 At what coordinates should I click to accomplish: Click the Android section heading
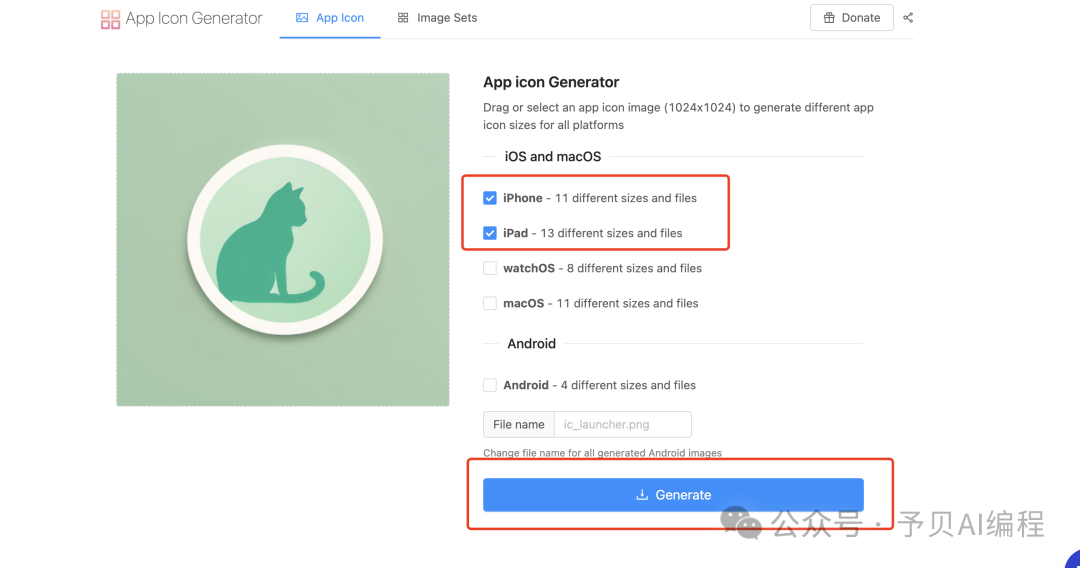[x=531, y=344]
